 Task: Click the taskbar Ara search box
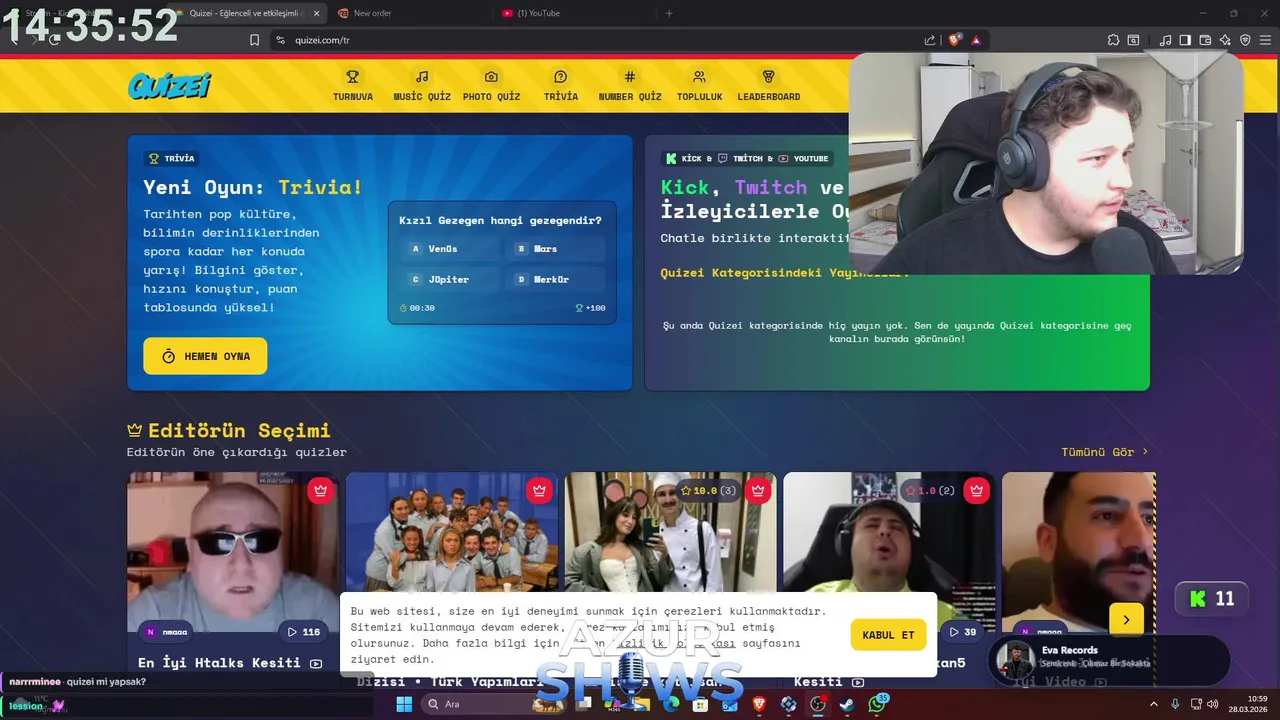[x=495, y=704]
